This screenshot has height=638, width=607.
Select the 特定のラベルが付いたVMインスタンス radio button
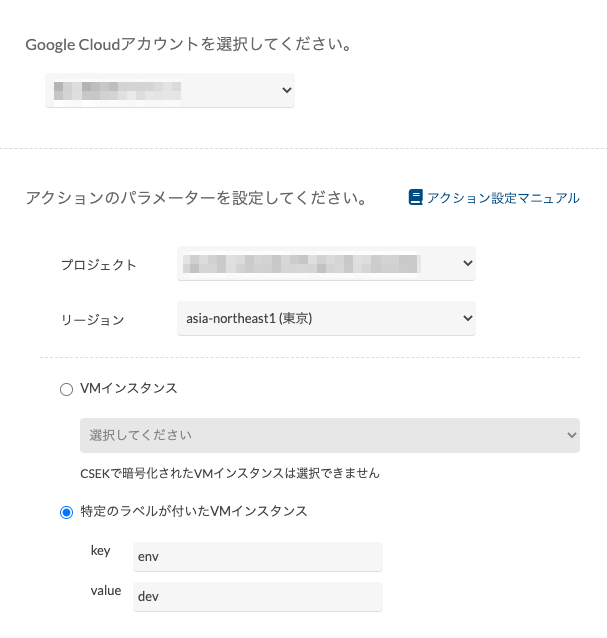tap(67, 512)
